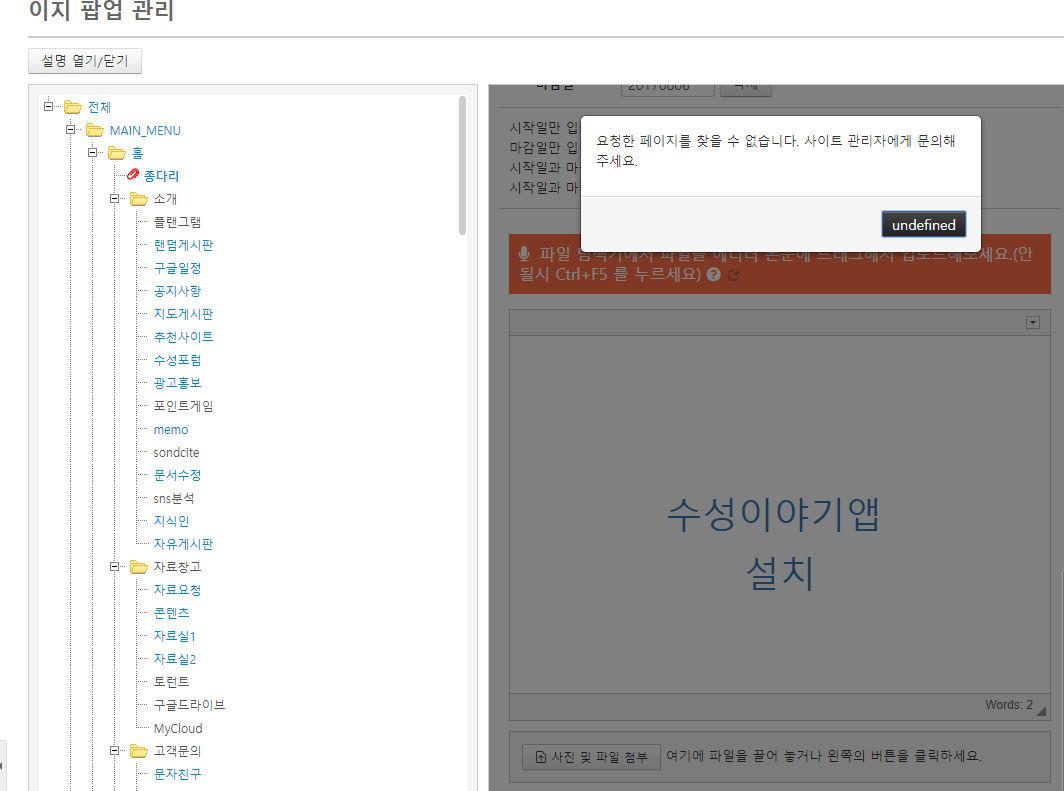Screen dimensions: 1064x791
Task: Click the 사진 및 파일 첨부 attach button
Action: [590, 757]
